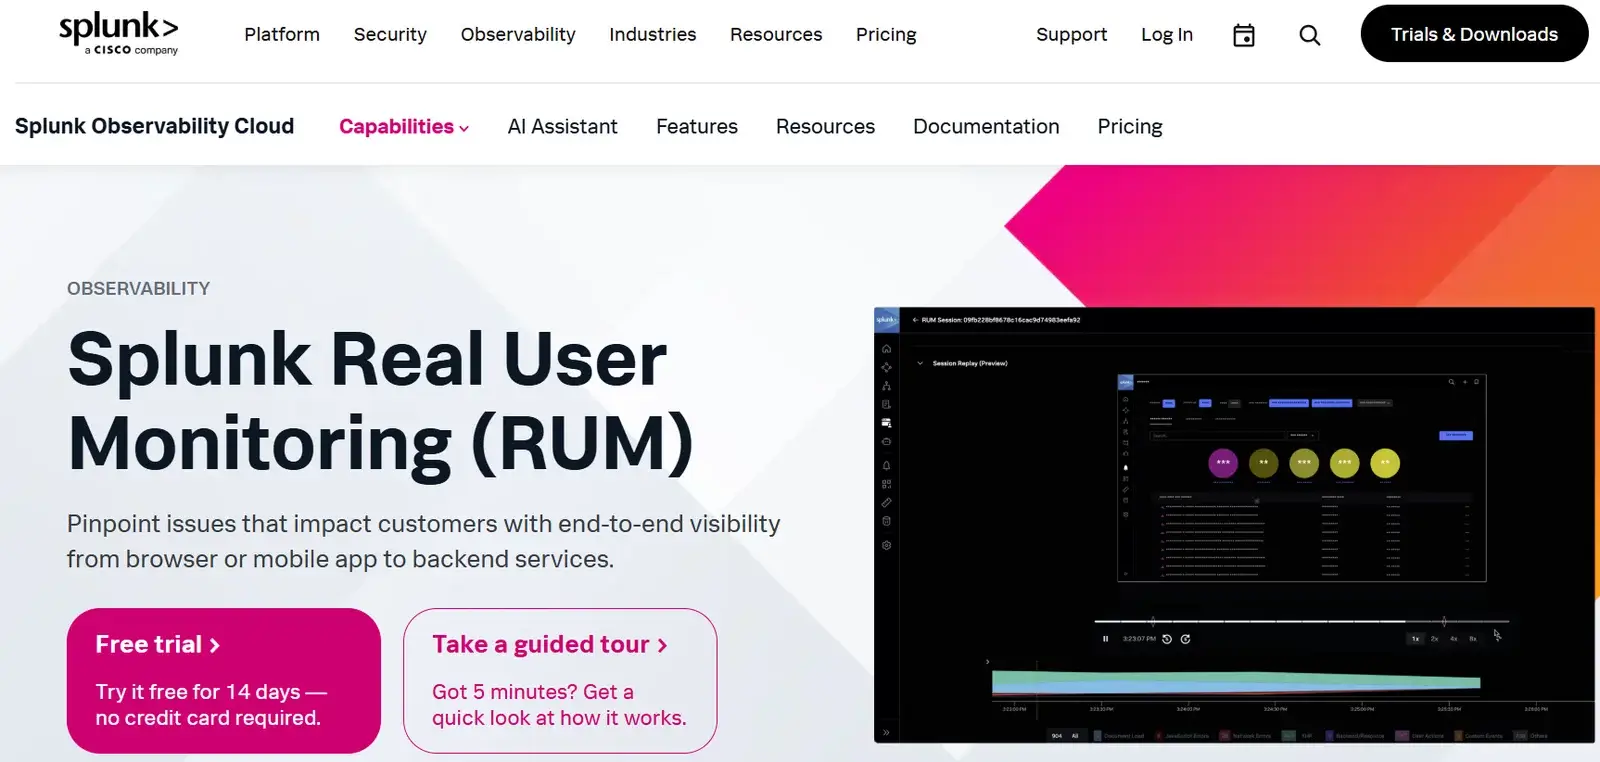Open the events calendar icon

[1244, 35]
